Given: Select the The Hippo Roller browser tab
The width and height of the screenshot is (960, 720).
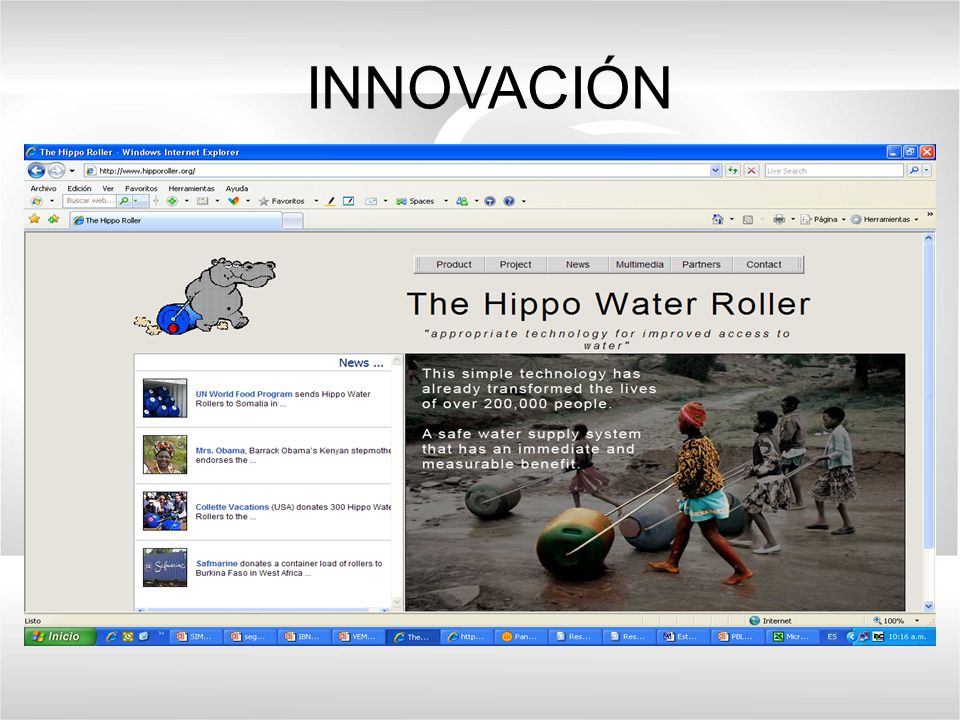Looking at the screenshot, I should tap(176, 220).
